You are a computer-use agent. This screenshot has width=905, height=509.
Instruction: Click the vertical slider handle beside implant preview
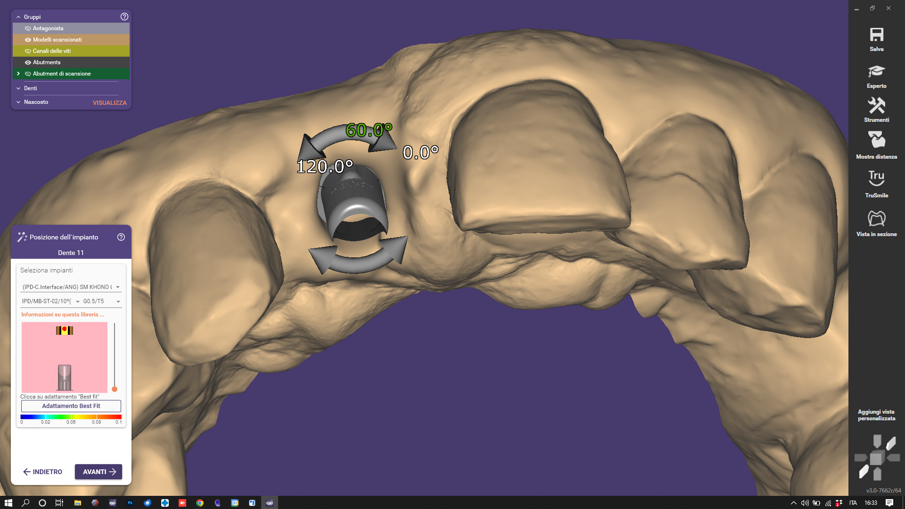(114, 389)
